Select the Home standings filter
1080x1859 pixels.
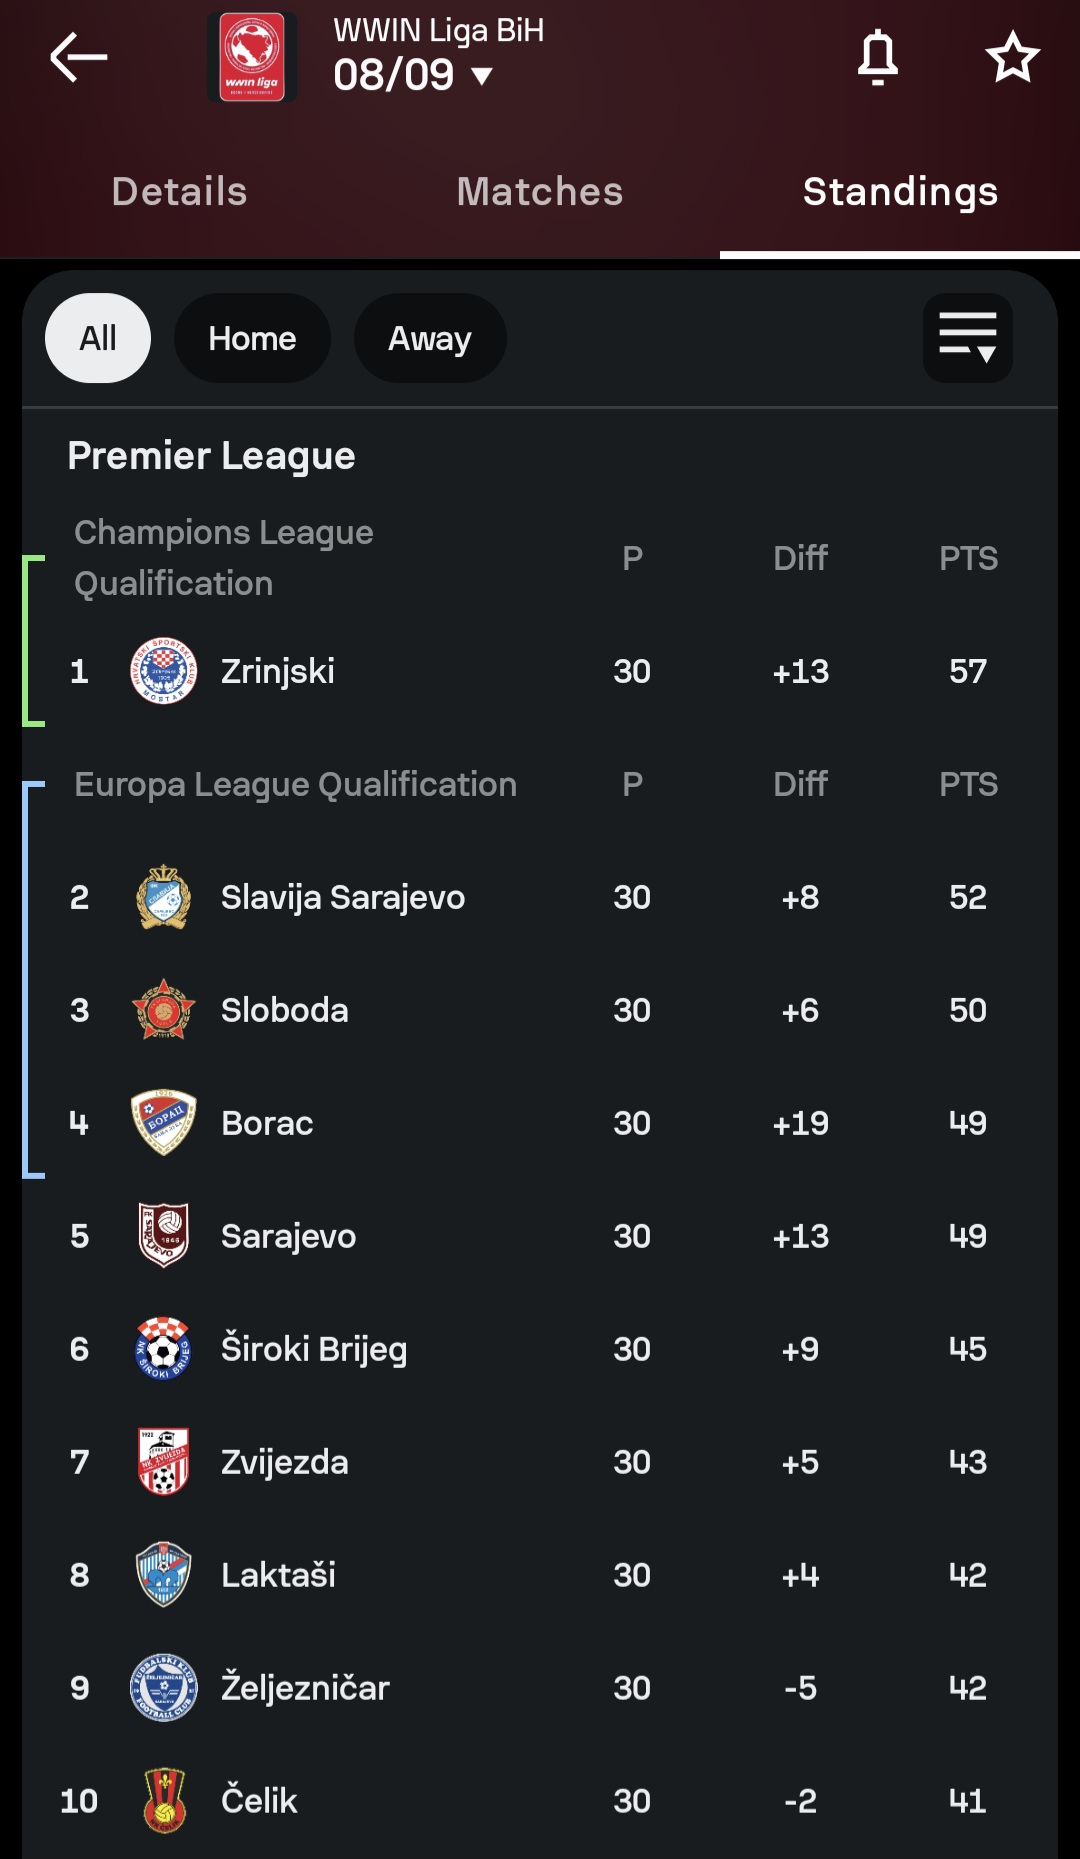click(252, 338)
